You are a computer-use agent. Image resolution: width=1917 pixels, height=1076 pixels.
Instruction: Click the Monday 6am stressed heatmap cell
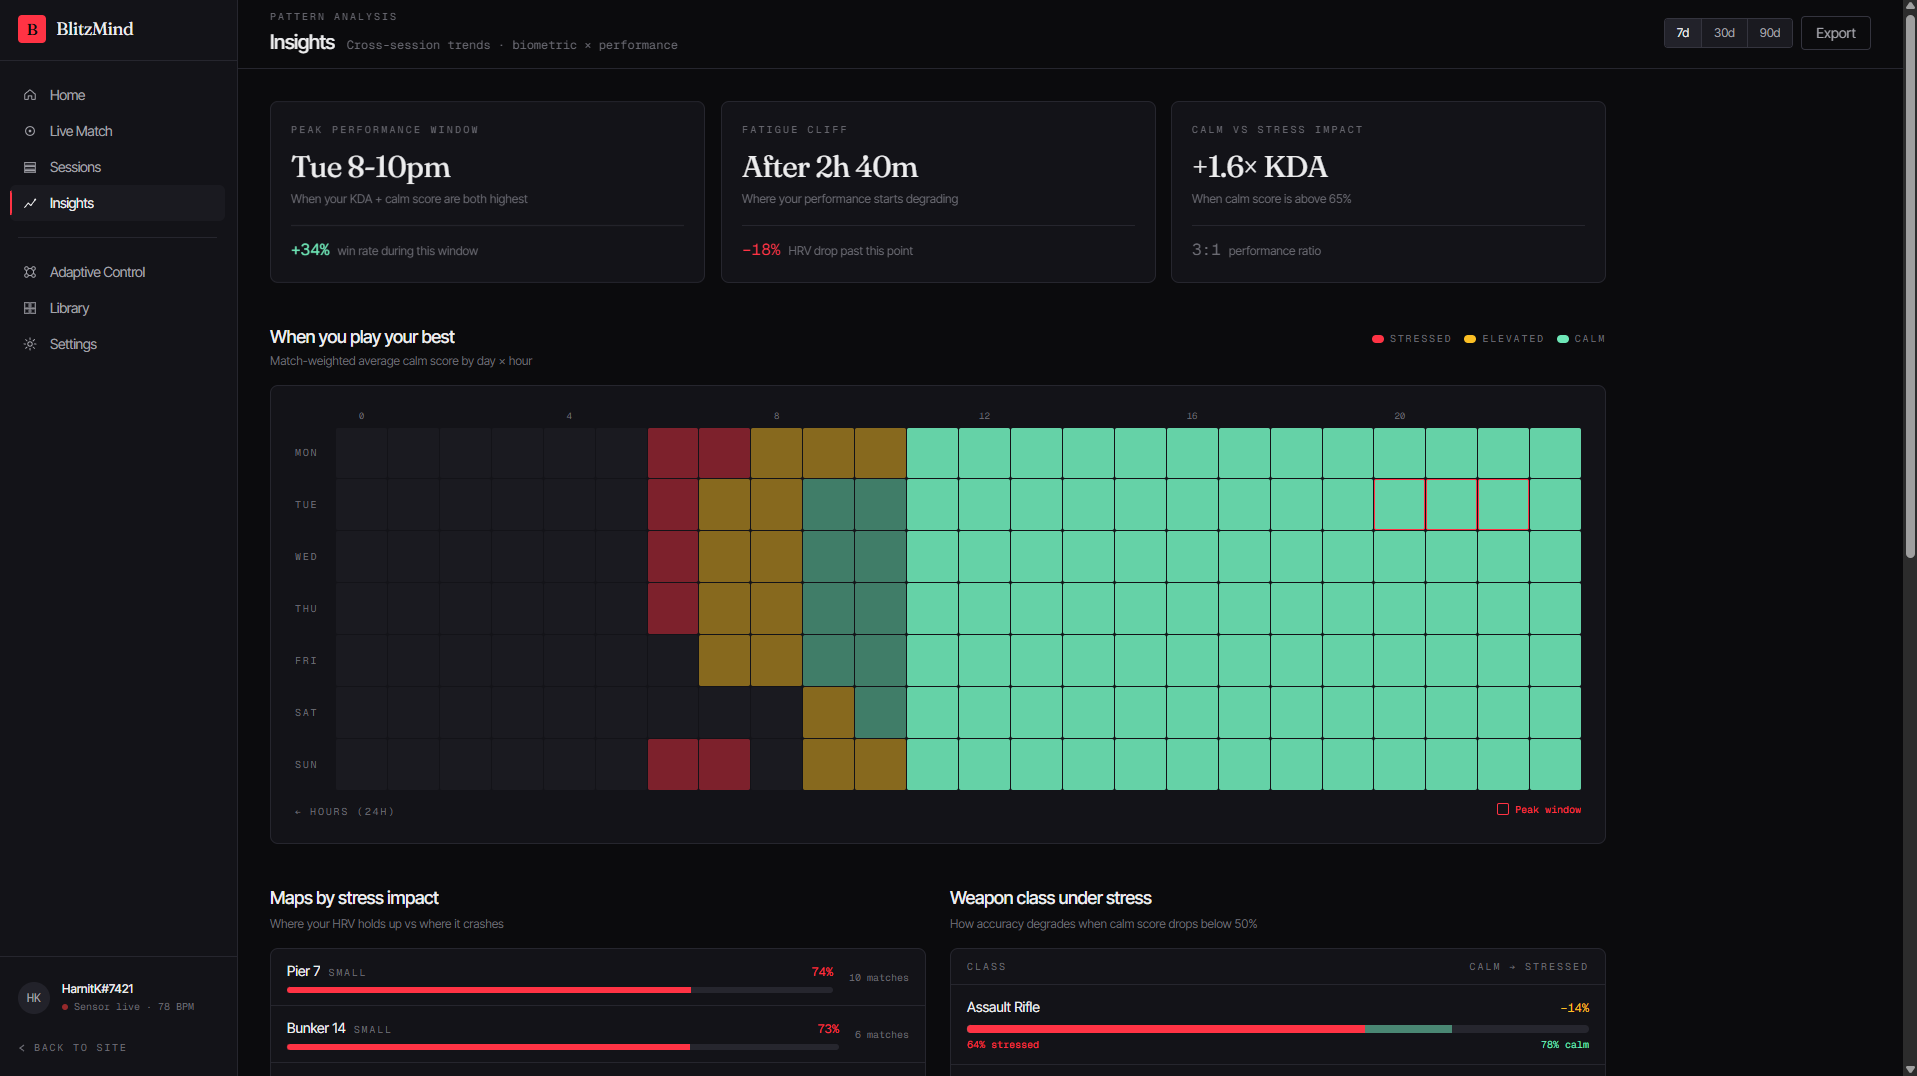point(673,453)
